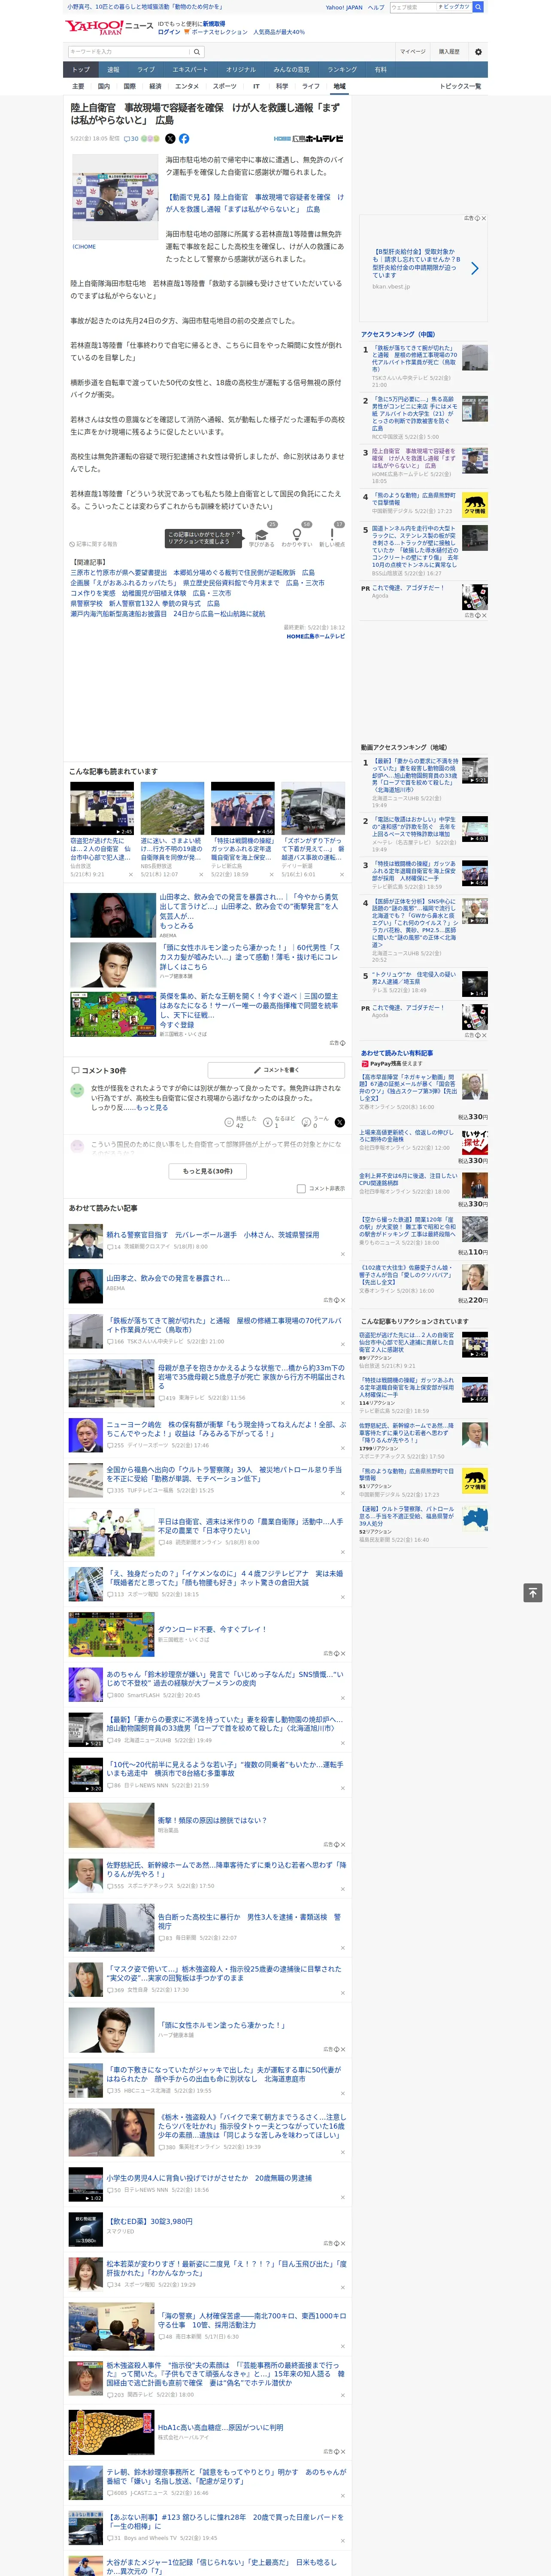551x2576 pixels.
Task: Click the first commenter's green avatar
Action: tap(77, 1090)
